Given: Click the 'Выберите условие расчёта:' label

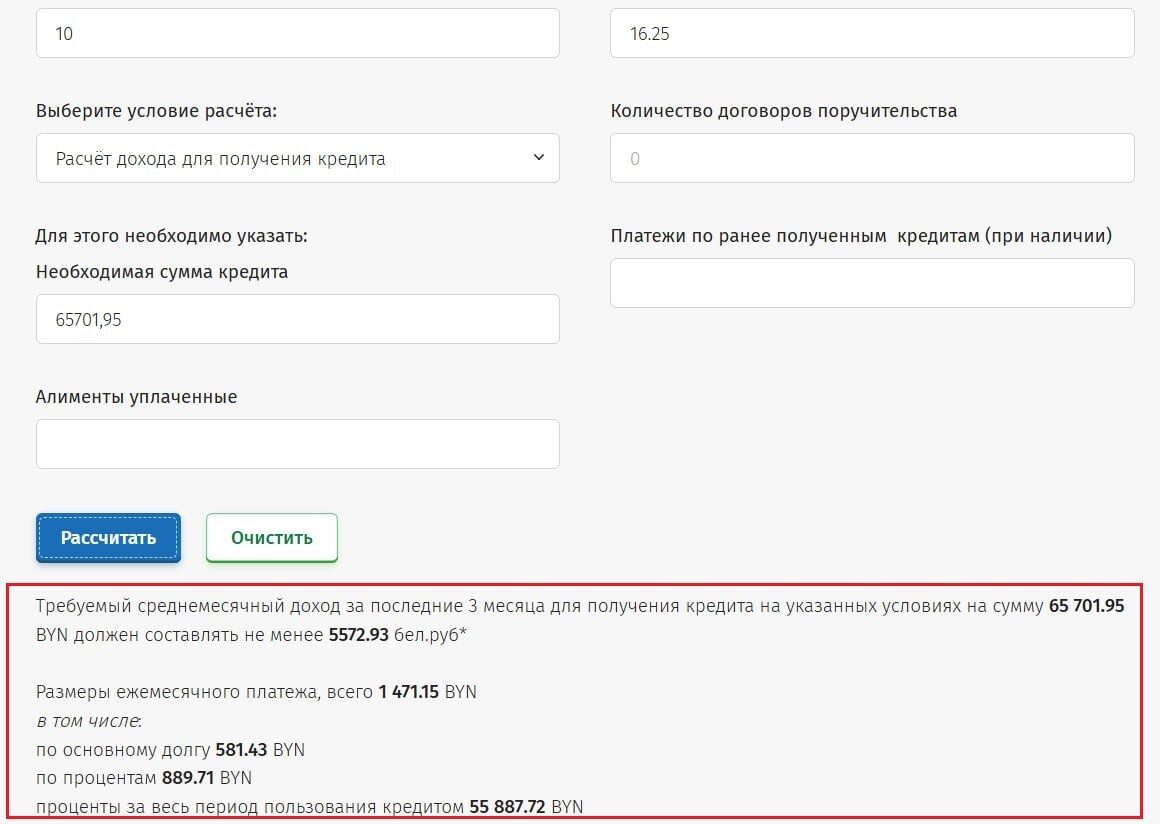Looking at the screenshot, I should (x=156, y=111).
